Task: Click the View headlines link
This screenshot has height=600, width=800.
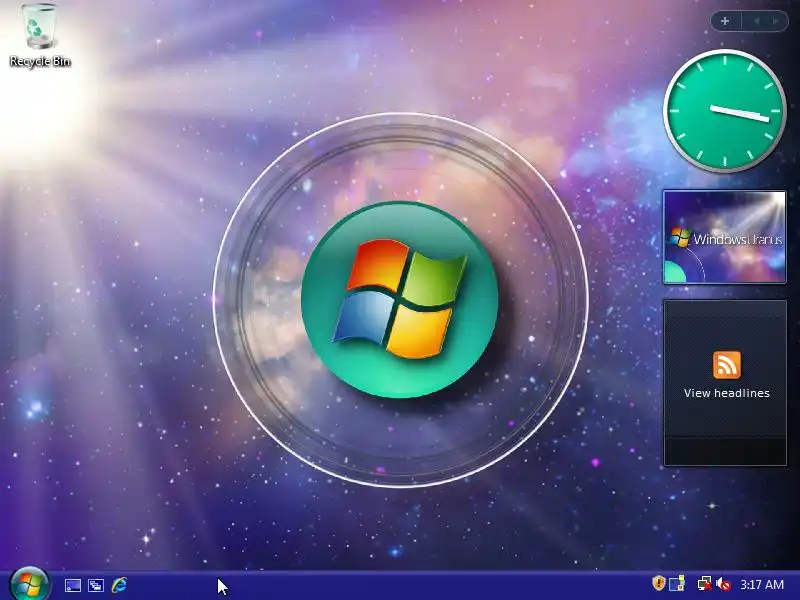Action: (727, 393)
